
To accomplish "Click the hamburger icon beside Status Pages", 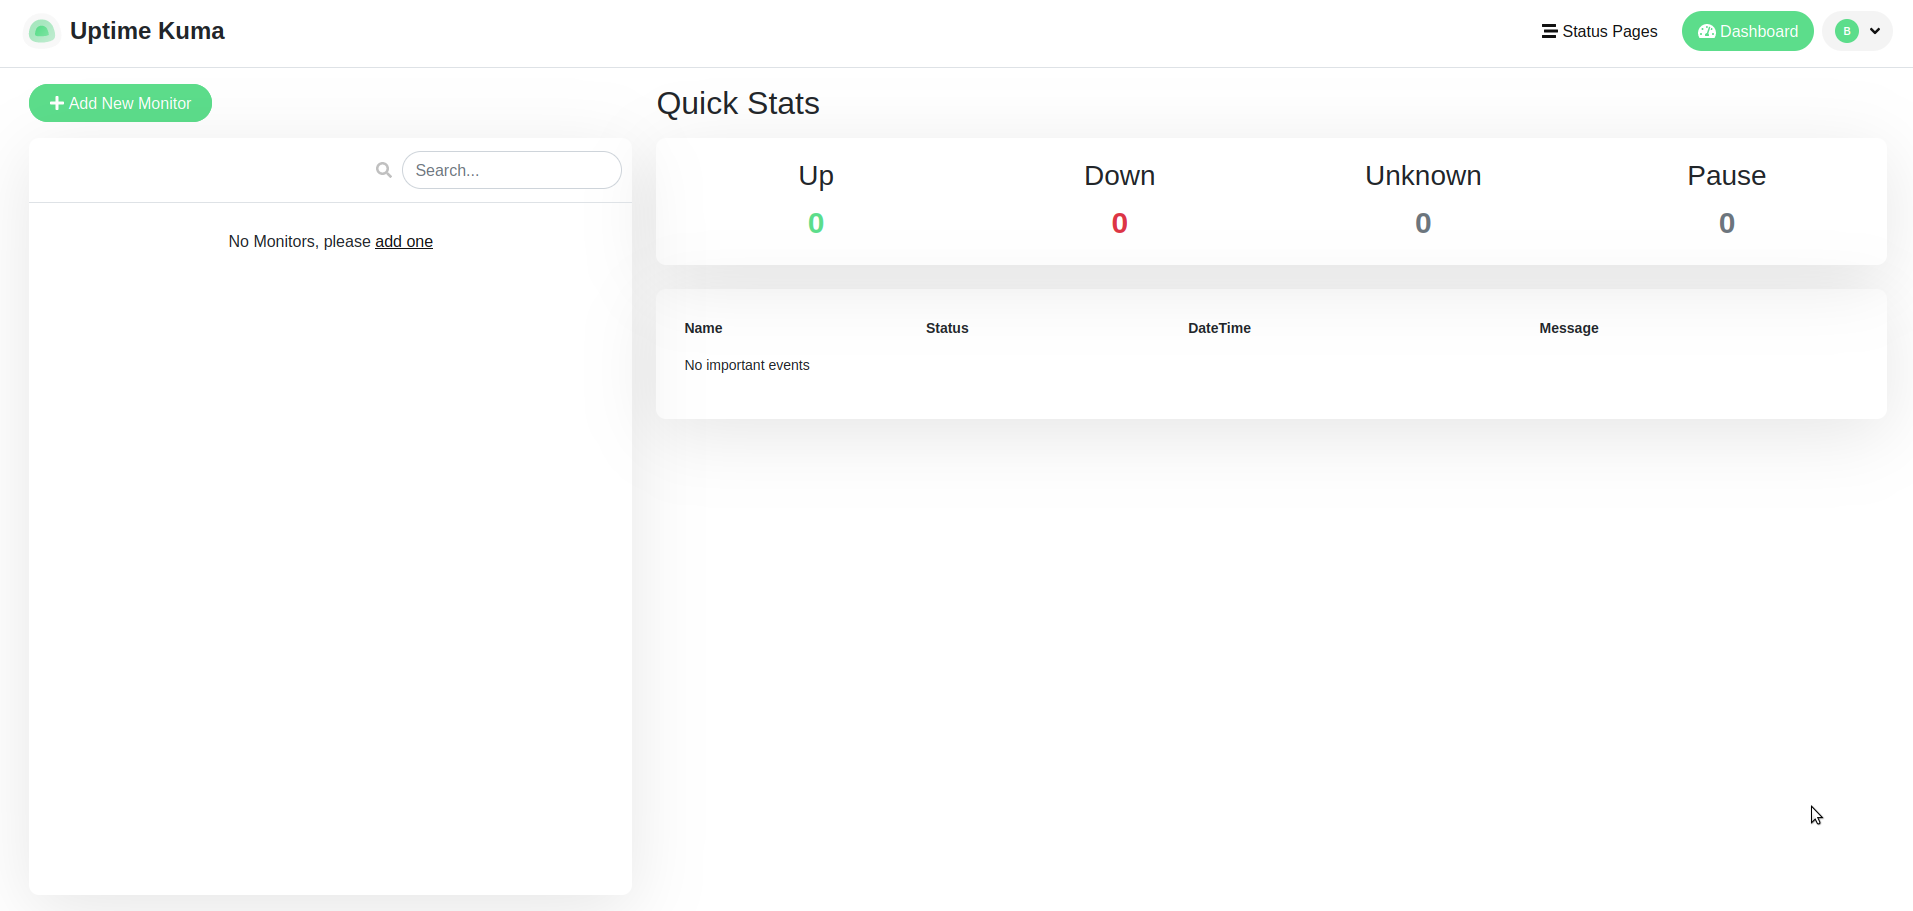I will coord(1549,32).
